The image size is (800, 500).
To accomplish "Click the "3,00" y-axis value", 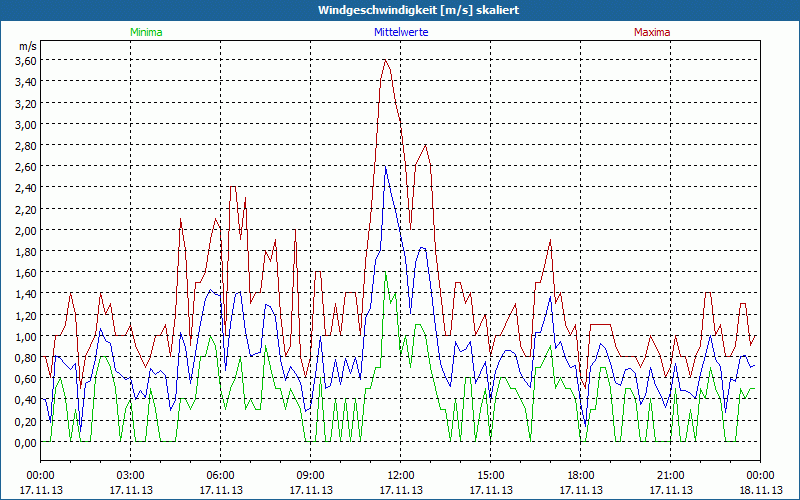I will (26, 124).
